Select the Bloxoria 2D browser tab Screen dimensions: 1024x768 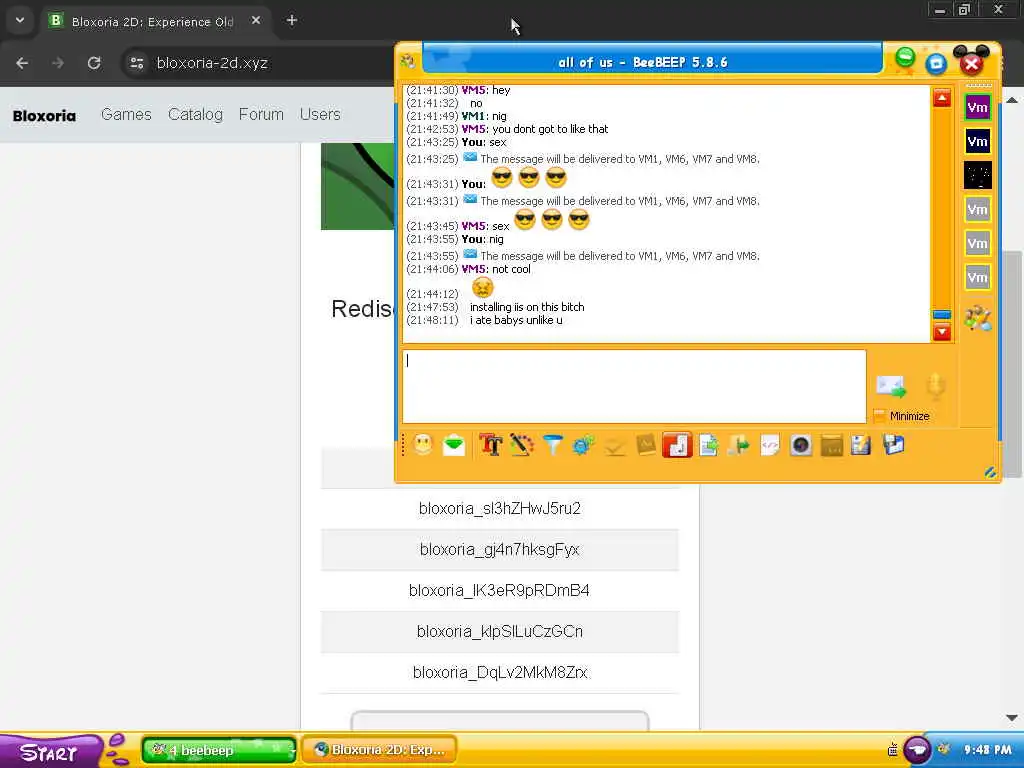point(152,22)
